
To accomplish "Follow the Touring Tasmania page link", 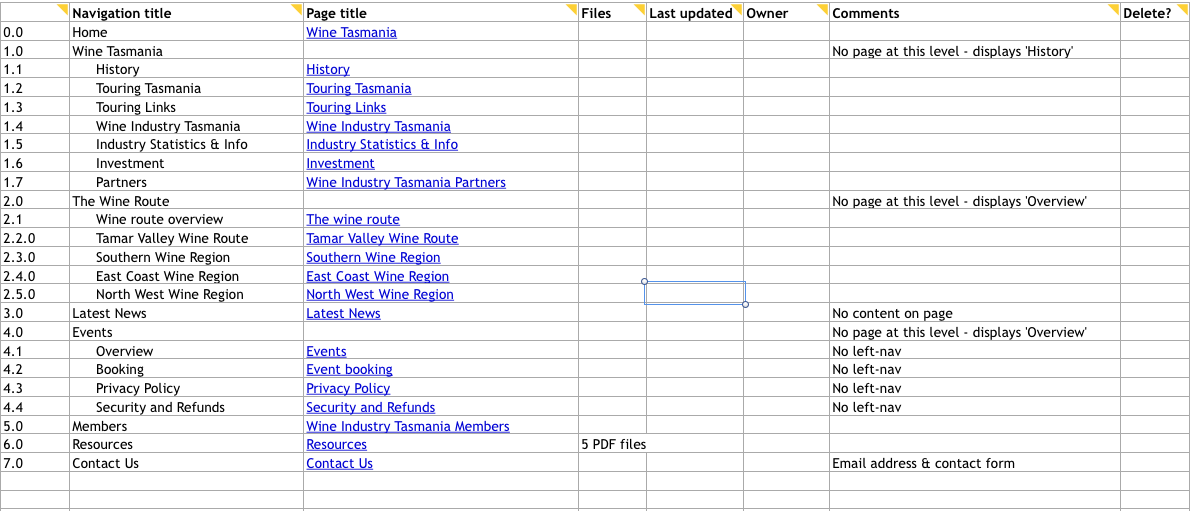I will pyautogui.click(x=359, y=89).
